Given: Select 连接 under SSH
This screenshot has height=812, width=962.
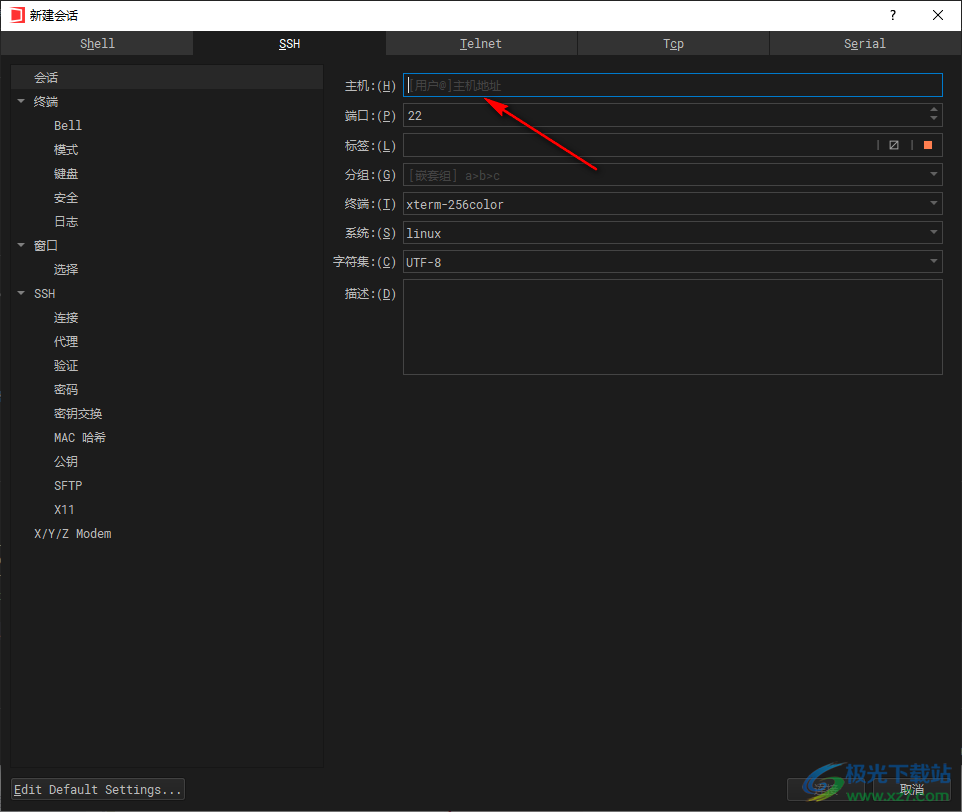Looking at the screenshot, I should tap(66, 318).
